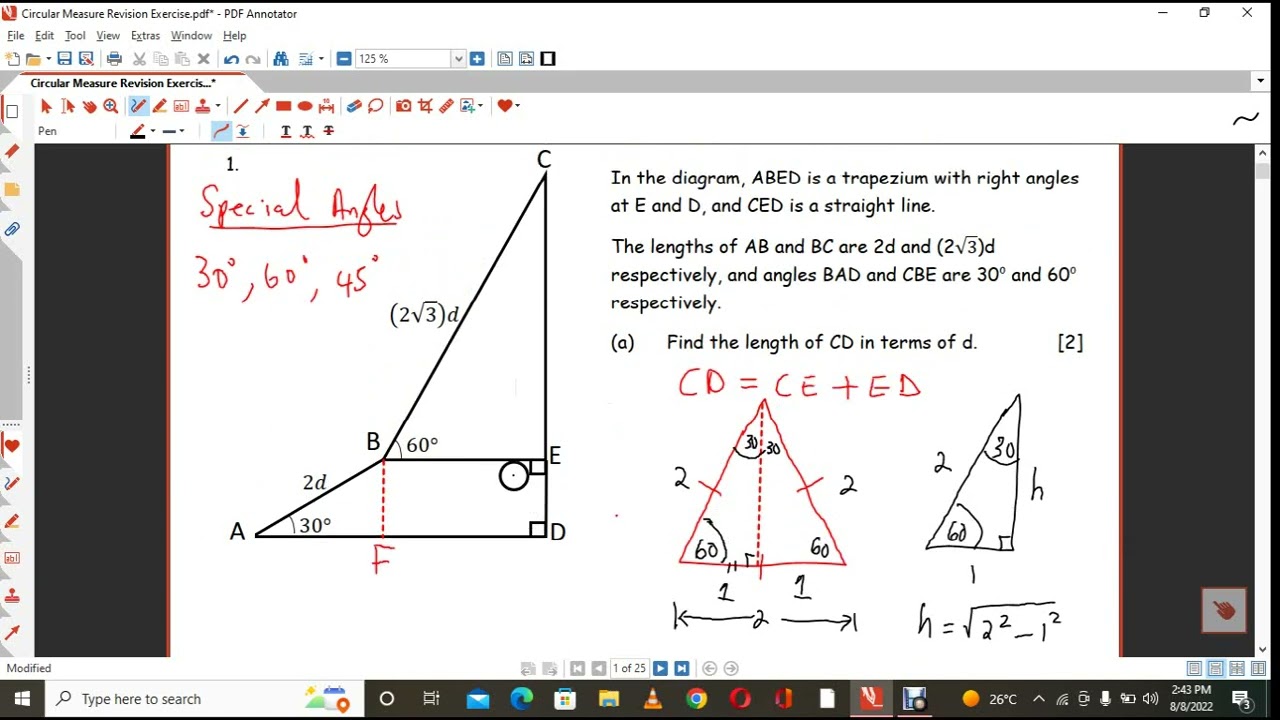The height and width of the screenshot is (720, 1280).
Task: Pick the Lasso selection tool
Action: [375, 106]
